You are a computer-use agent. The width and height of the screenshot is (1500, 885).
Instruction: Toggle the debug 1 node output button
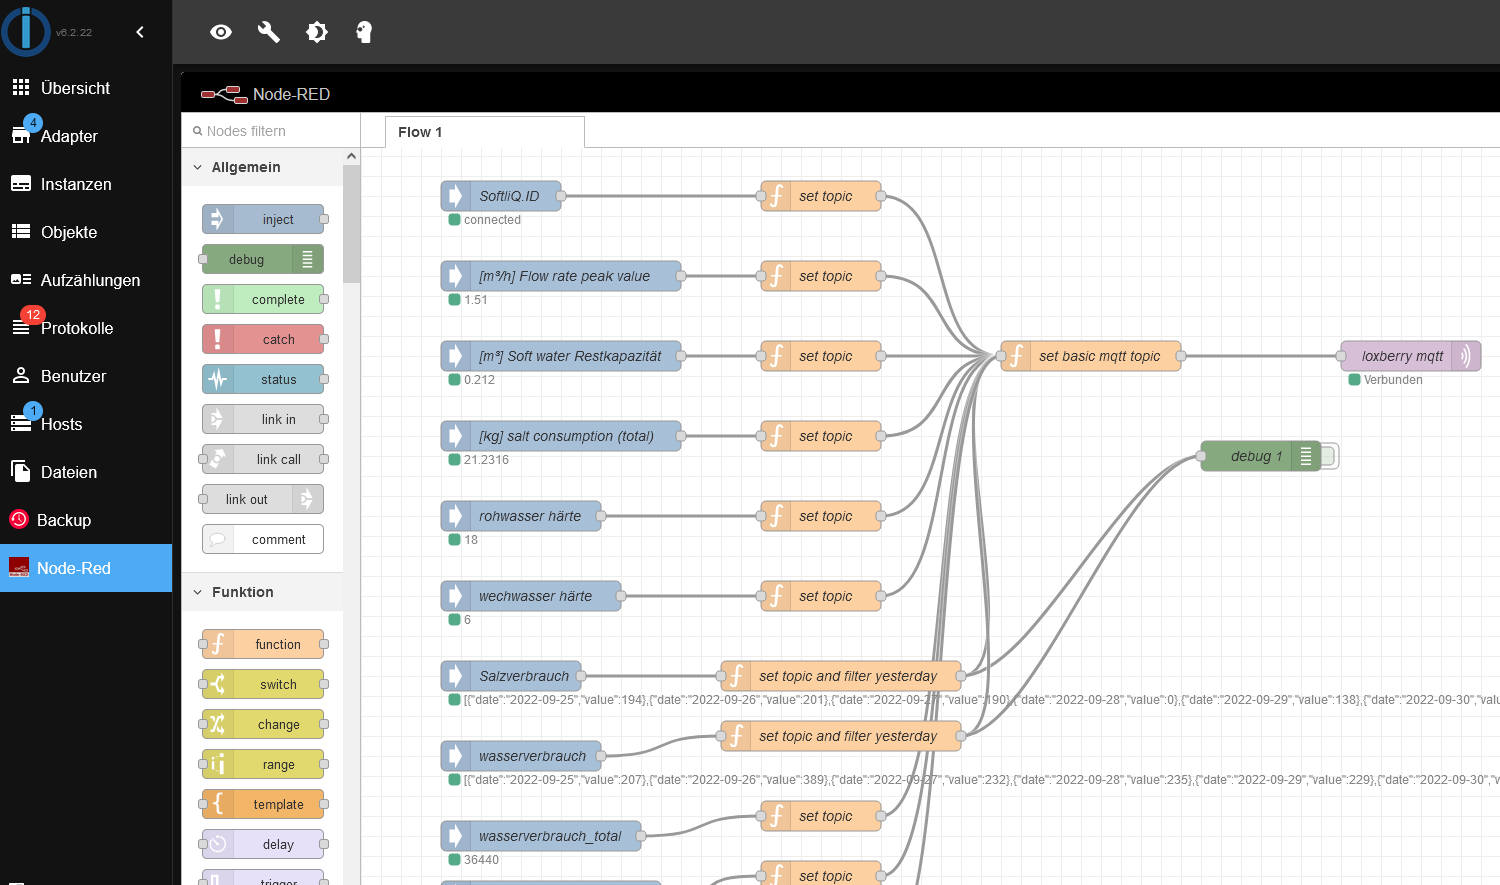tap(1329, 456)
